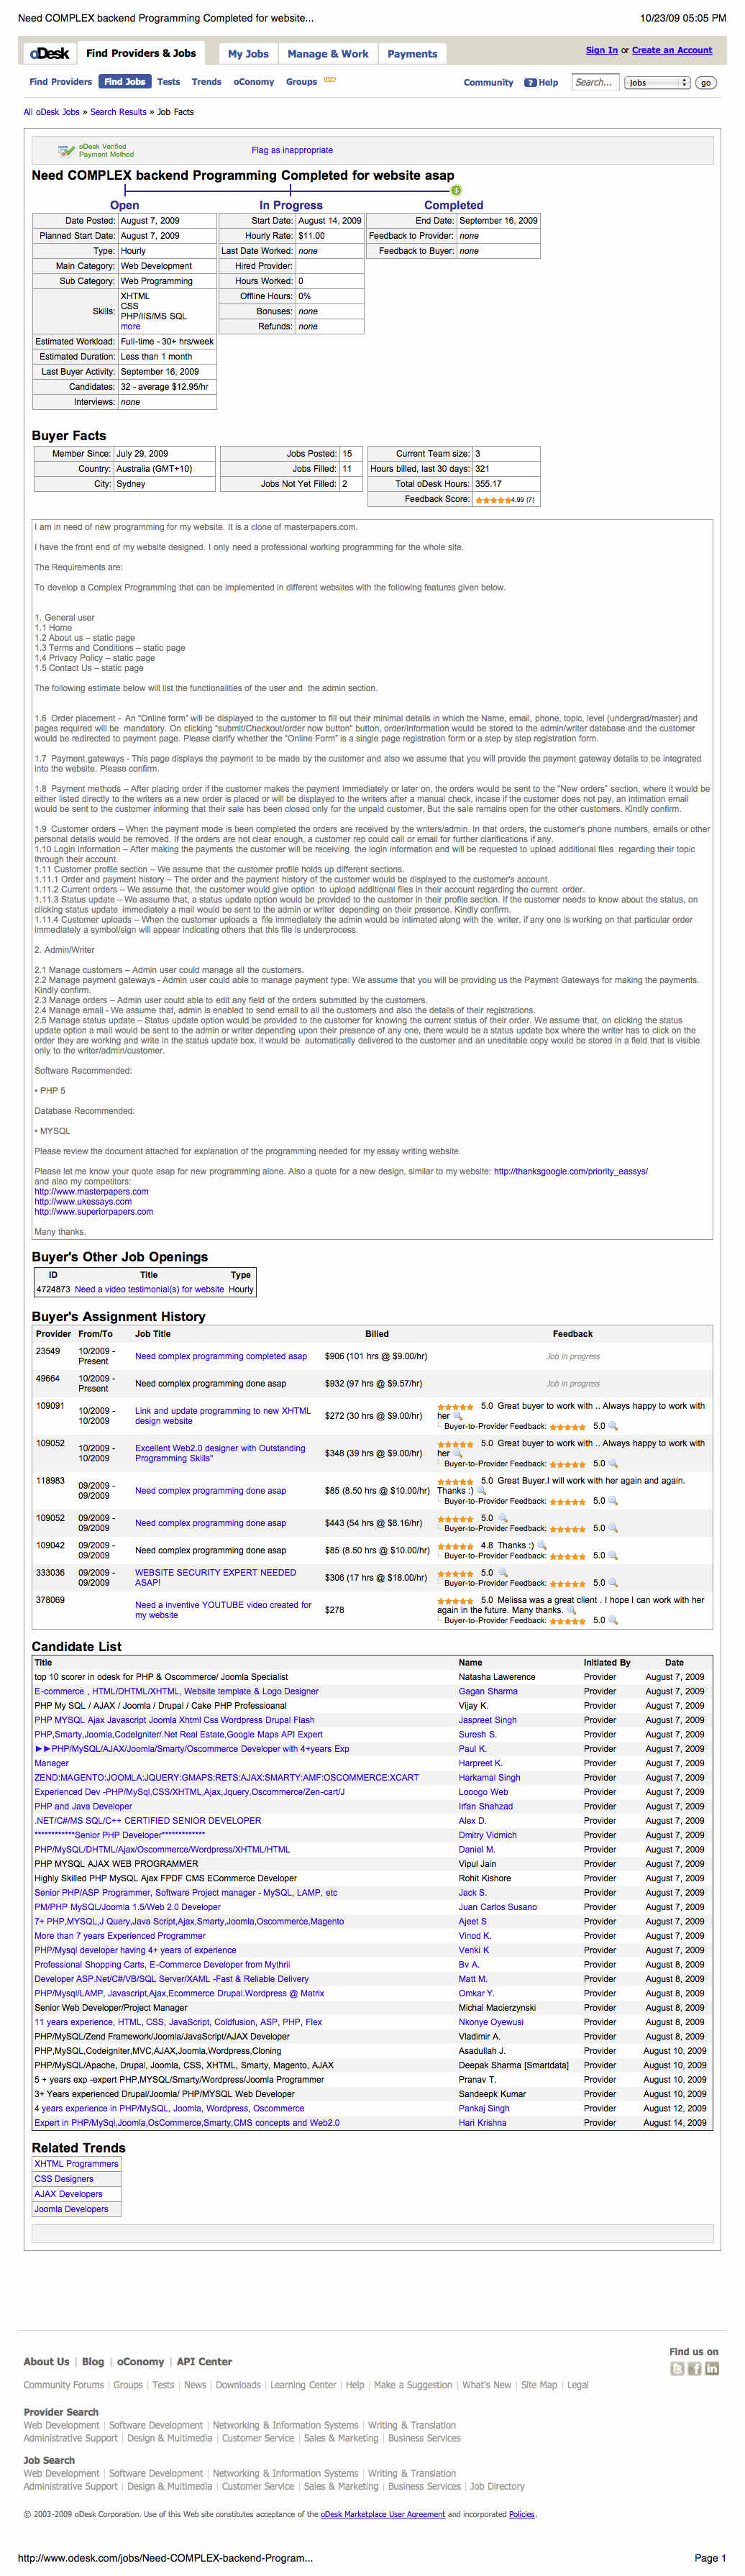Select the Find Jobs sub-menu
Viewport: 745px width, 2576px height.
click(125, 82)
